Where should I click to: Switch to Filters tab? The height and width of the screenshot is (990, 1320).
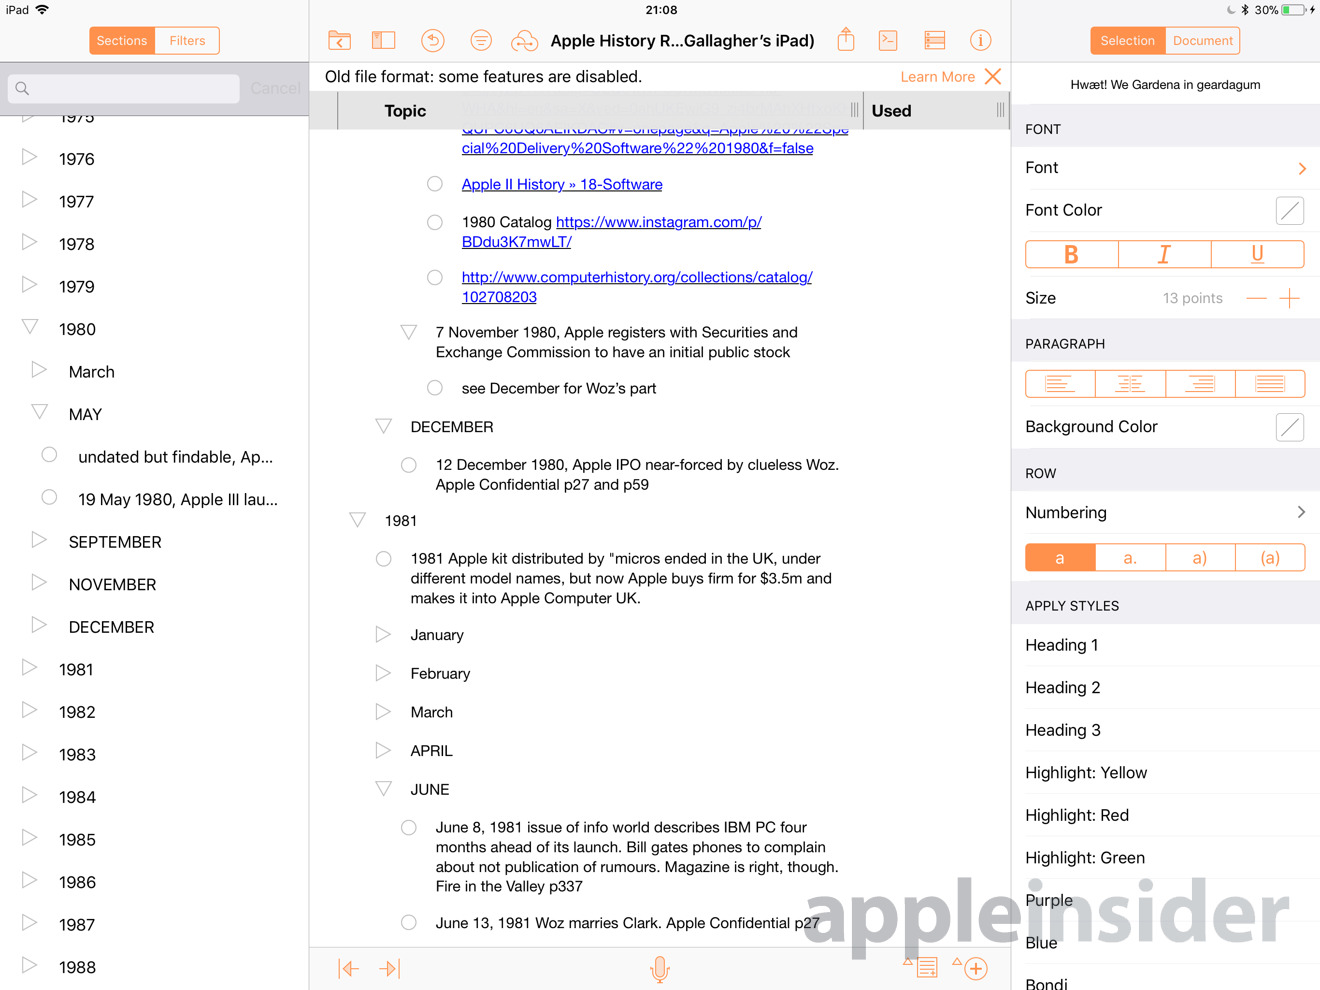pos(187,41)
